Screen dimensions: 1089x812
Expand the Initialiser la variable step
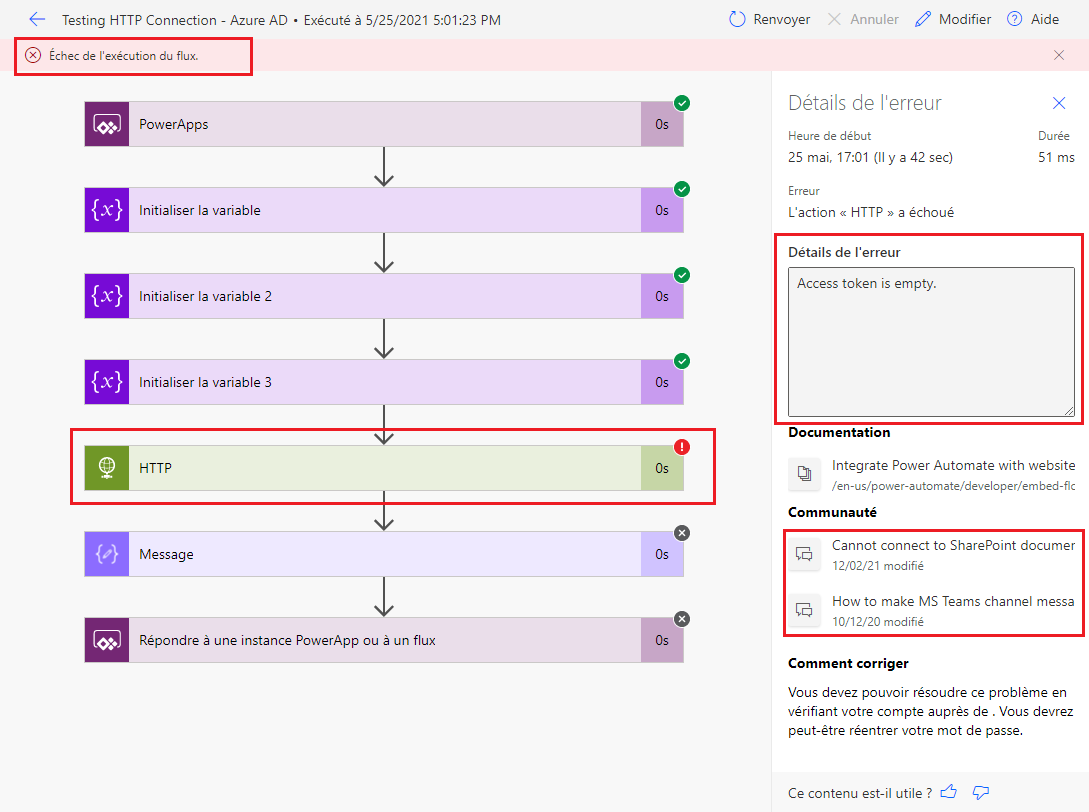tap(384, 210)
